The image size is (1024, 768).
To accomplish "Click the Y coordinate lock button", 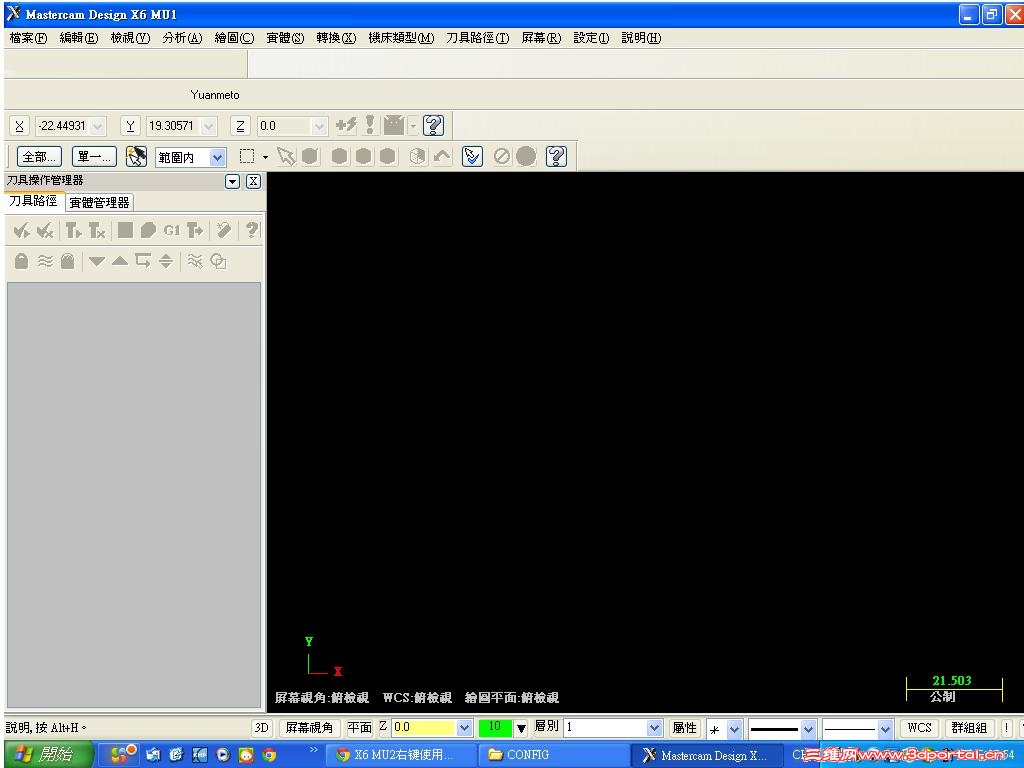I will coord(130,125).
